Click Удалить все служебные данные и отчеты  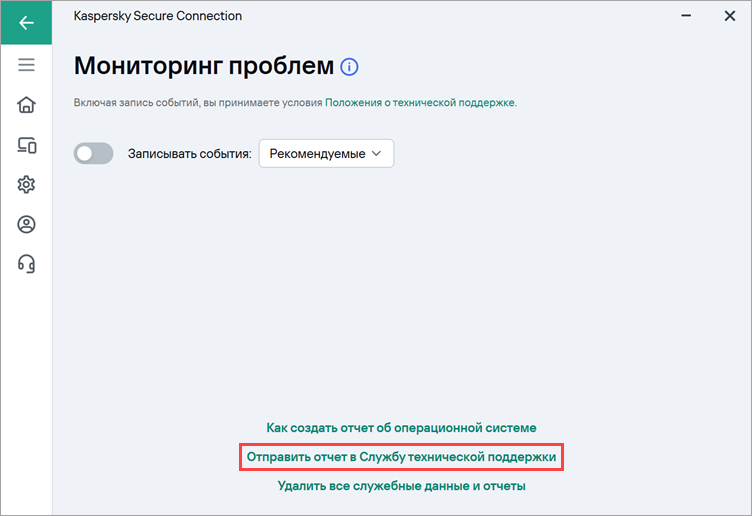pyautogui.click(x=401, y=486)
